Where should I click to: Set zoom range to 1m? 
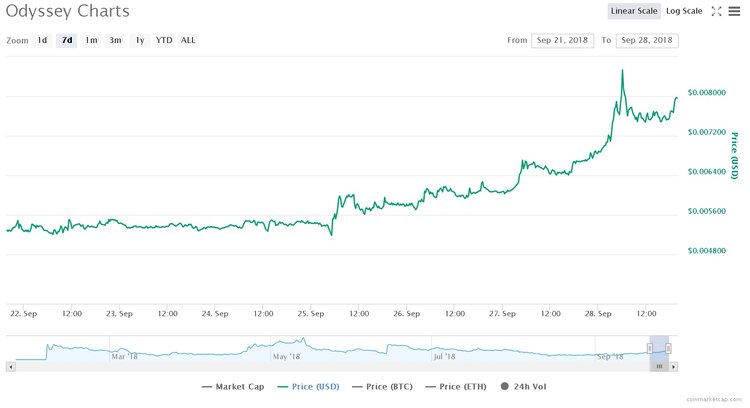91,40
